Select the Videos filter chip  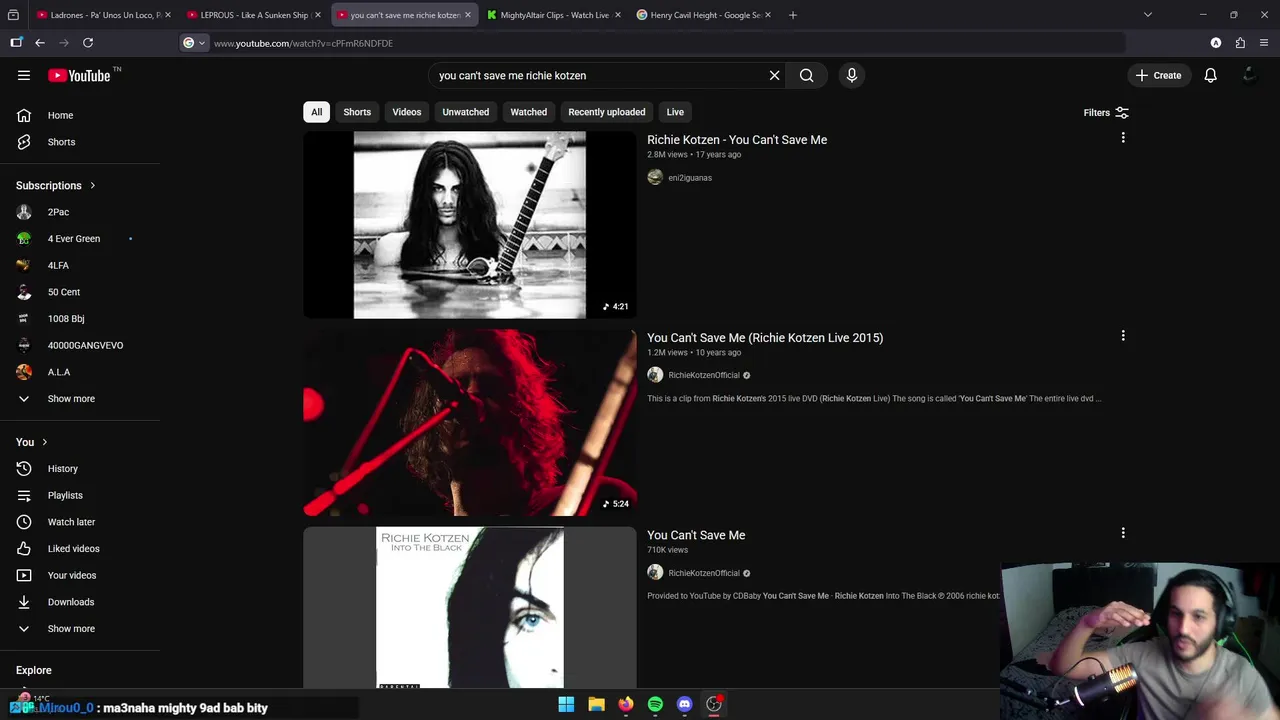pos(407,112)
